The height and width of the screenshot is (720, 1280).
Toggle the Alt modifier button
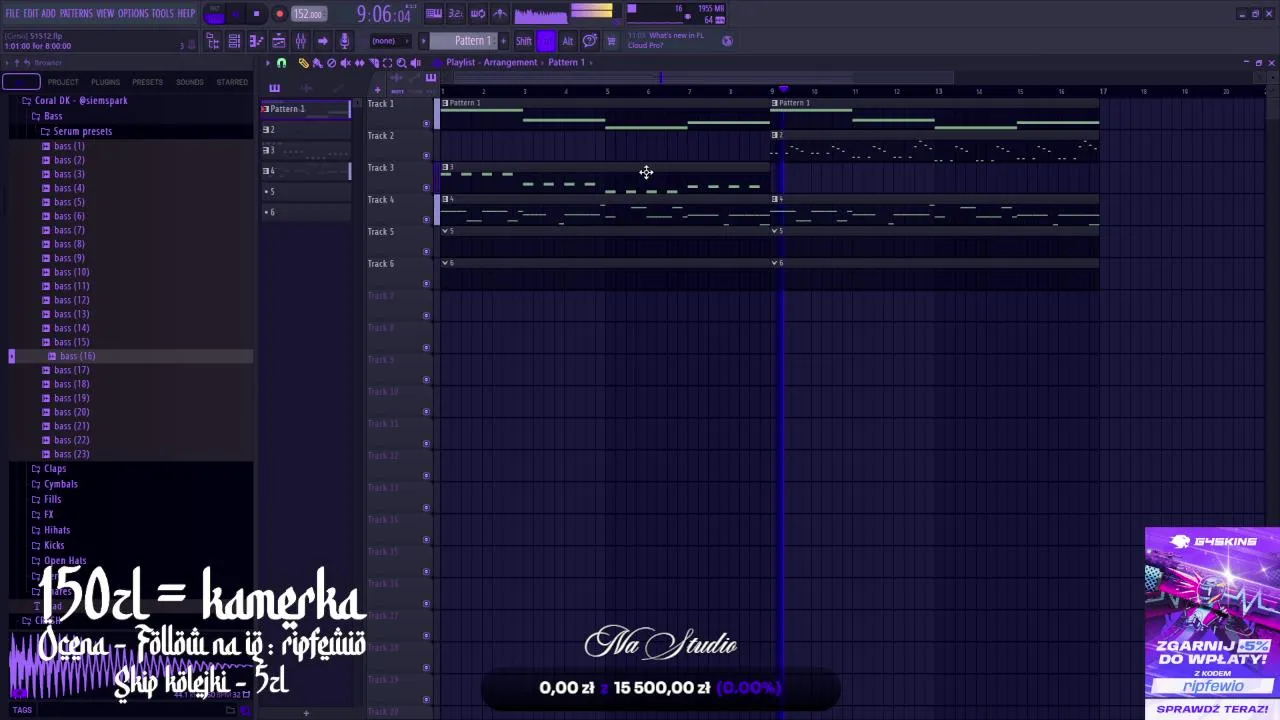pyautogui.click(x=567, y=41)
